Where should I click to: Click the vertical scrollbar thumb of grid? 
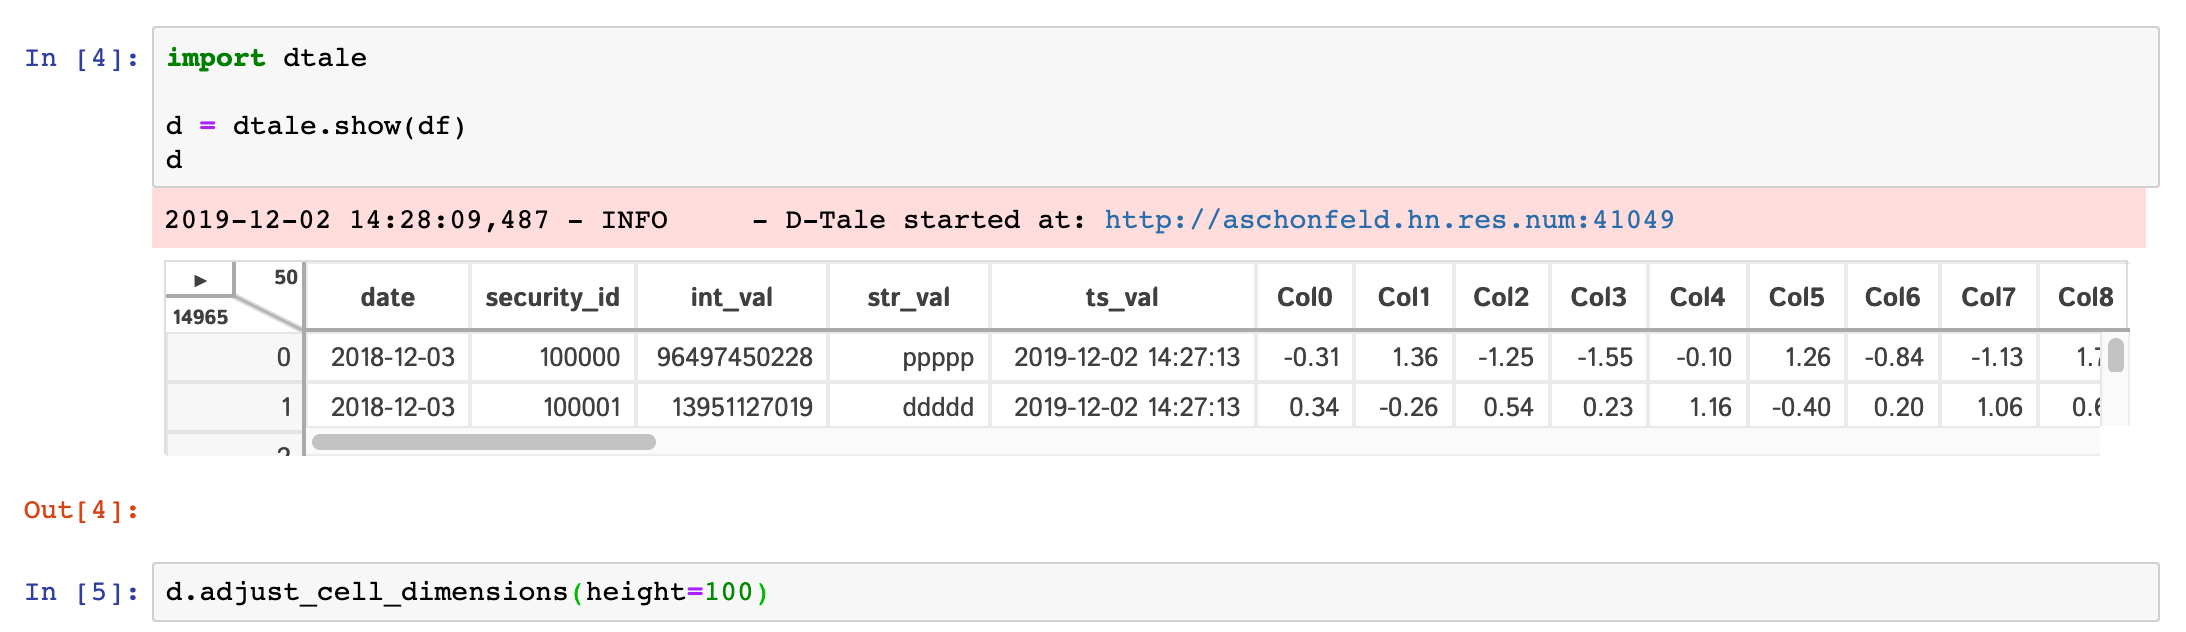2115,356
